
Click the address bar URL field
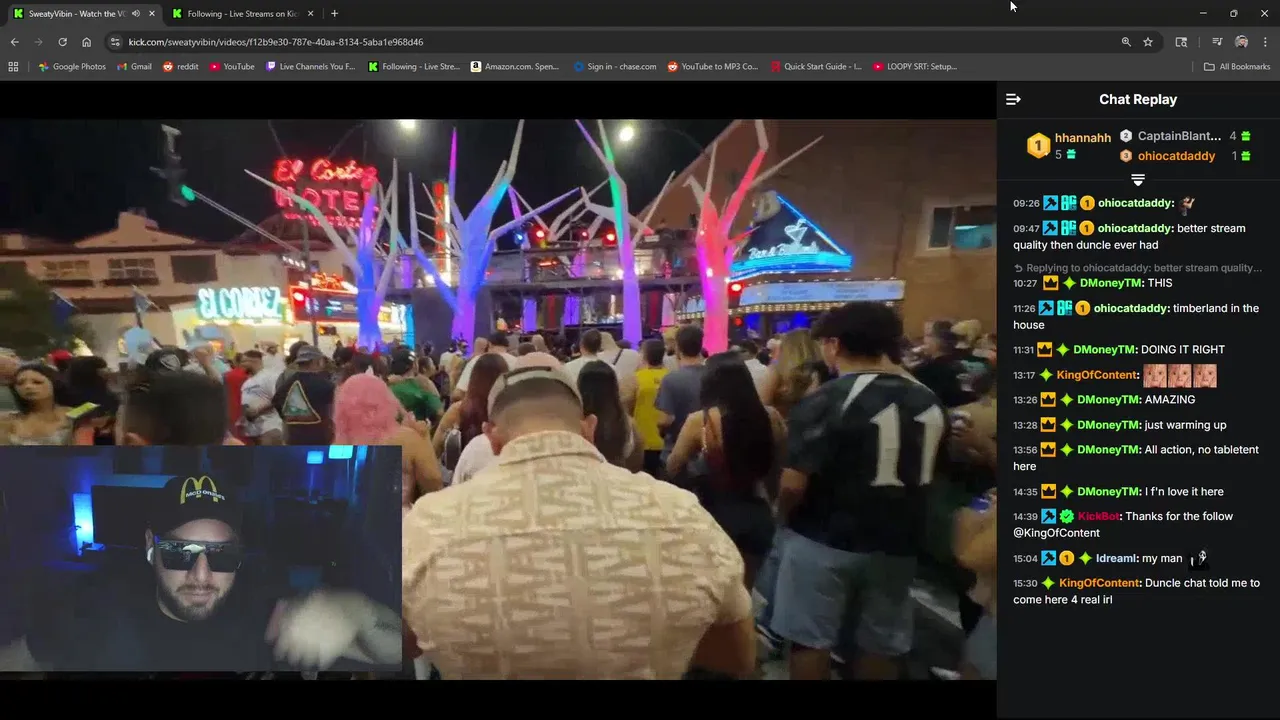click(x=620, y=42)
